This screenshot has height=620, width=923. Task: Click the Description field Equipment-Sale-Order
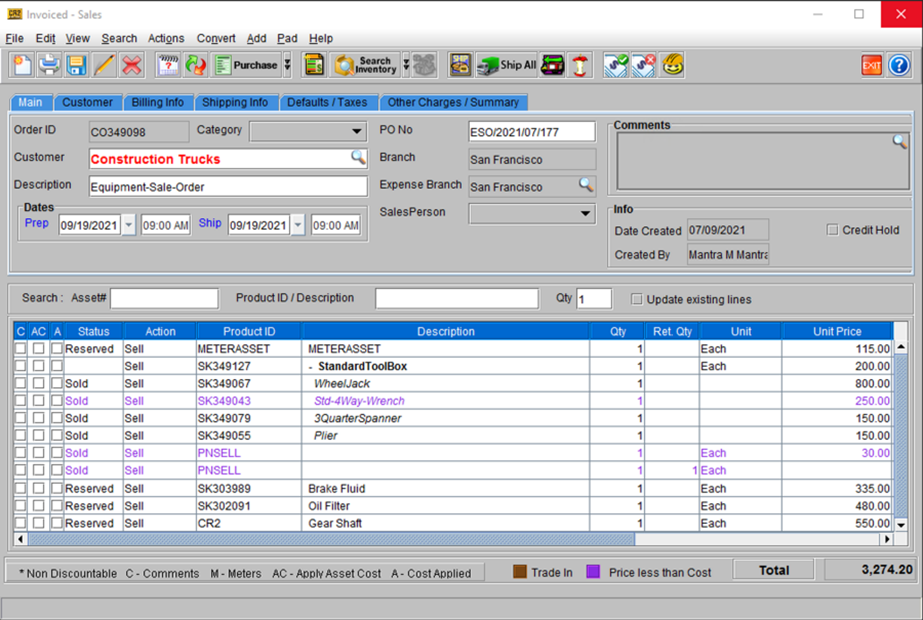coord(228,187)
